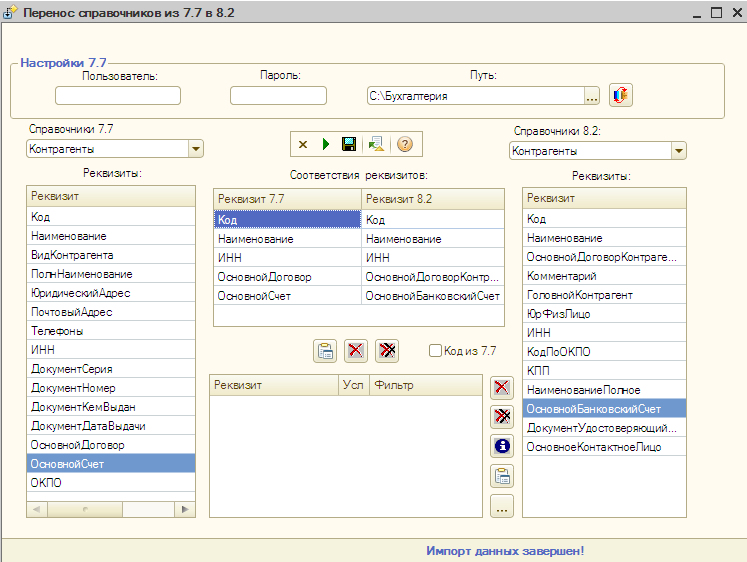Select 'ДокументНомер' in 7.7 list
Screen dimensions: 747x562
pos(111,388)
